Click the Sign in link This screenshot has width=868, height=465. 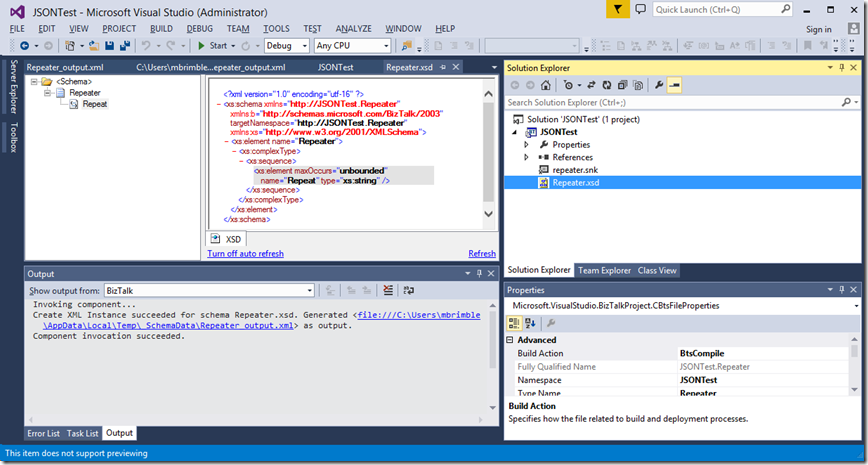pos(819,29)
